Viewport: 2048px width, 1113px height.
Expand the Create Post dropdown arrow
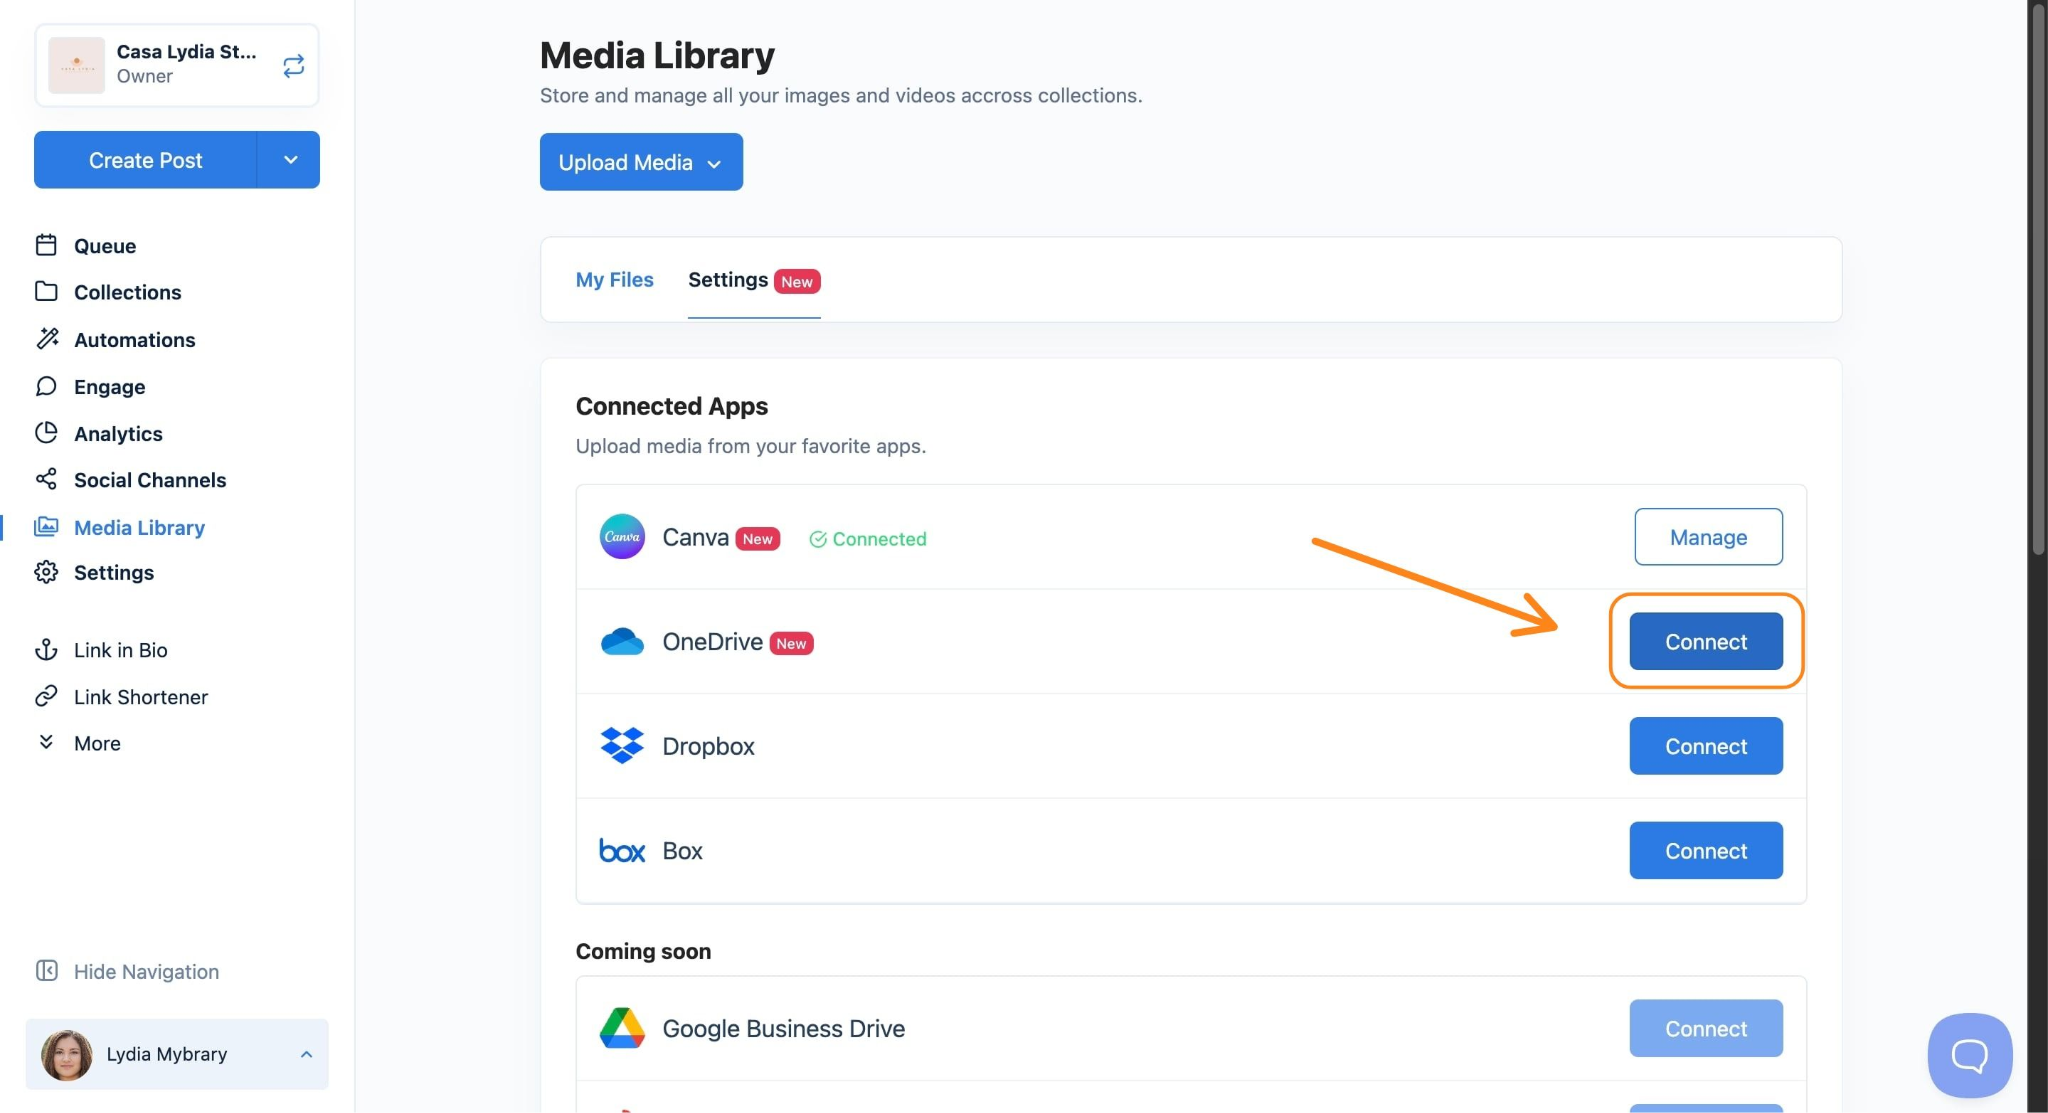tap(290, 160)
